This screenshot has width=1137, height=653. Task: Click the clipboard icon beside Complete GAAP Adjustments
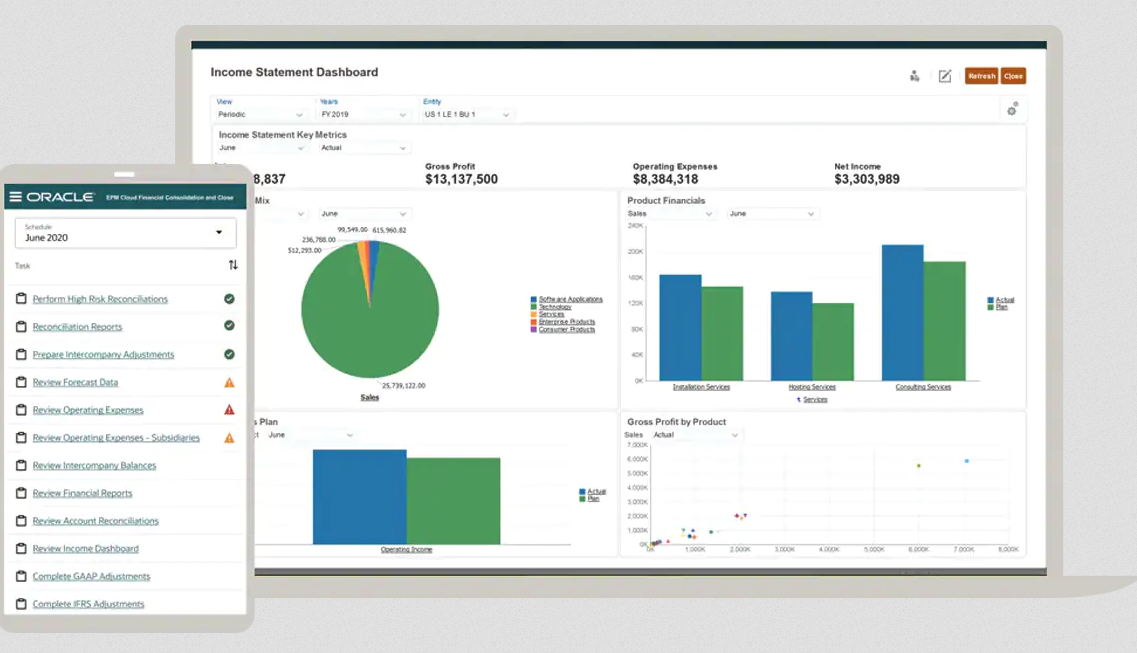click(21, 576)
